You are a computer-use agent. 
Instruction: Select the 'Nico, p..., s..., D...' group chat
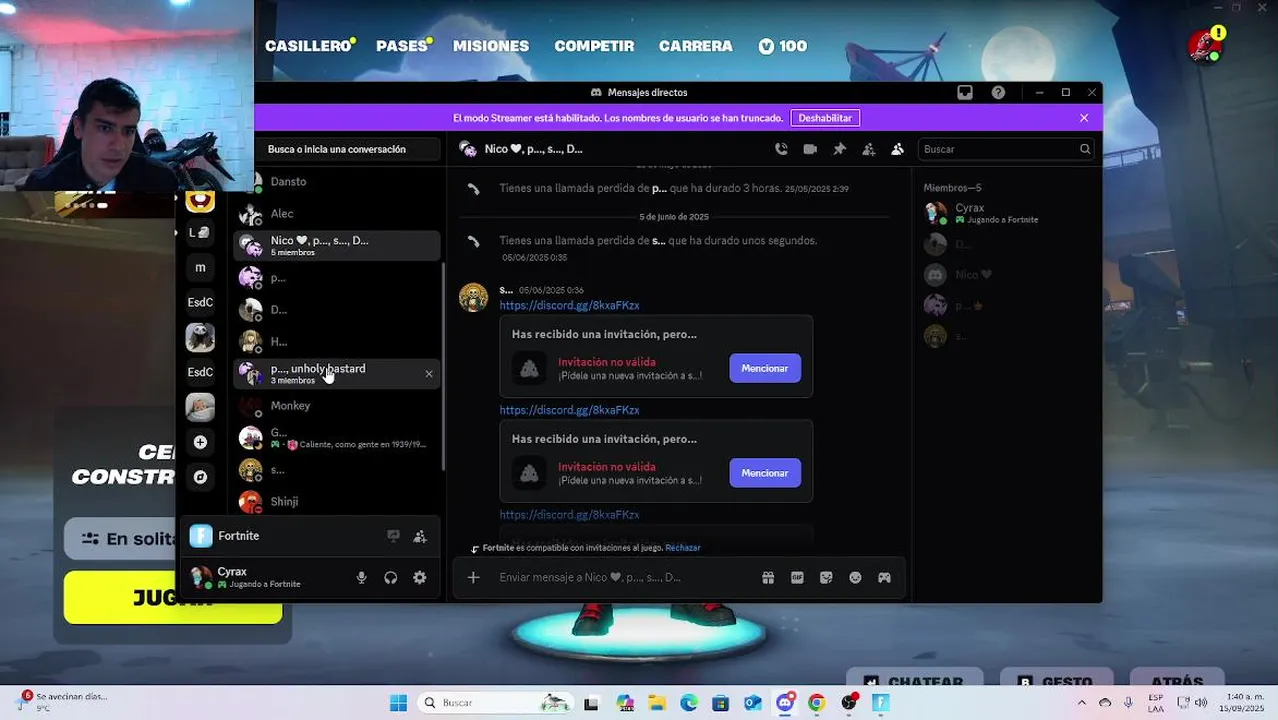[338, 245]
